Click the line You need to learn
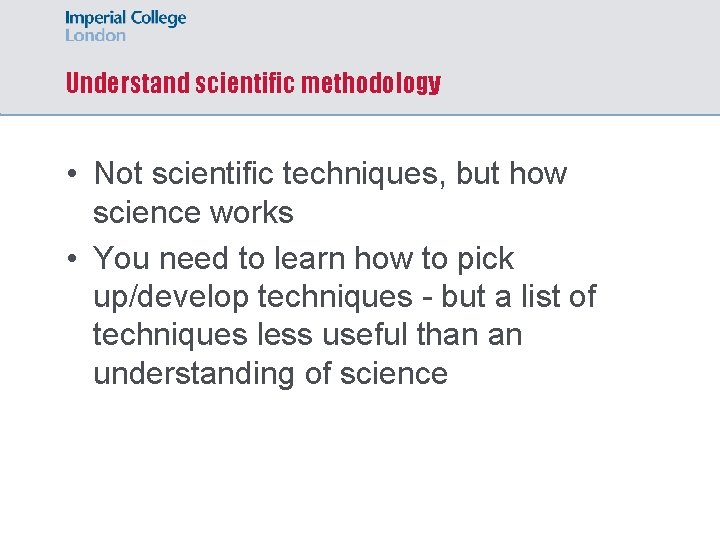 304,259
